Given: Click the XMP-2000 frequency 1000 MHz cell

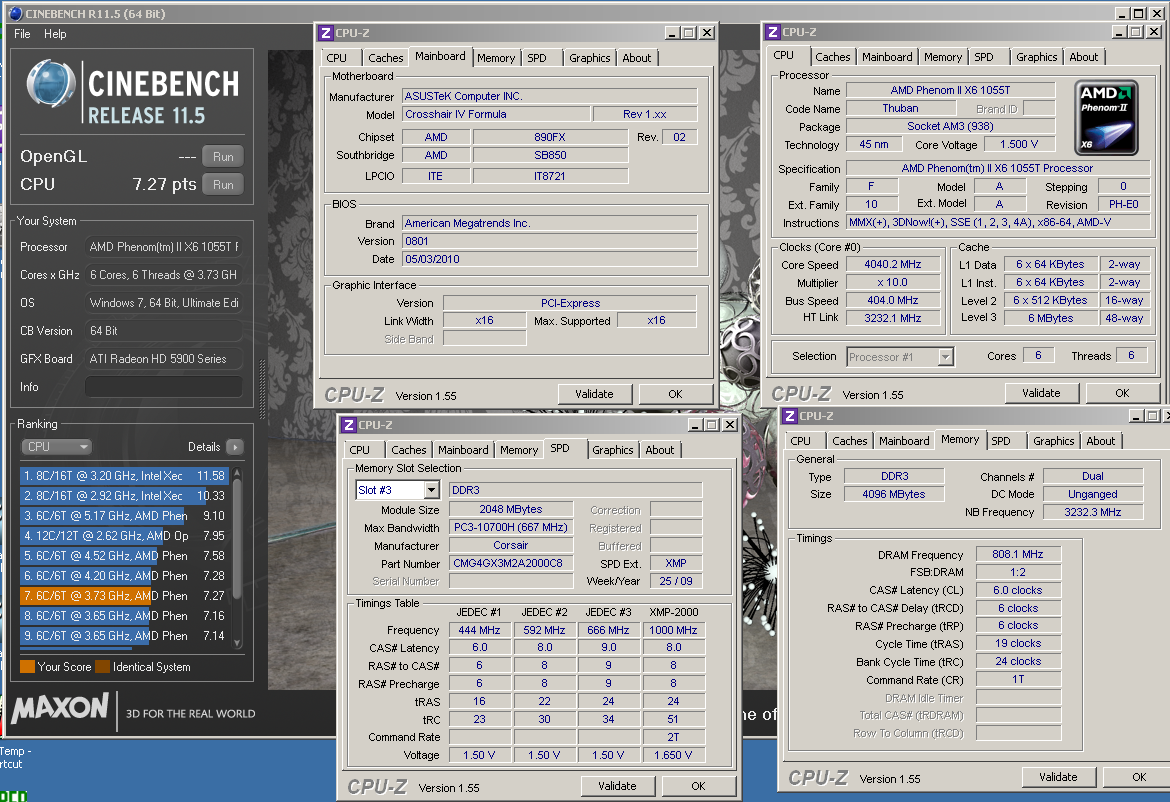Looking at the screenshot, I should (x=673, y=630).
